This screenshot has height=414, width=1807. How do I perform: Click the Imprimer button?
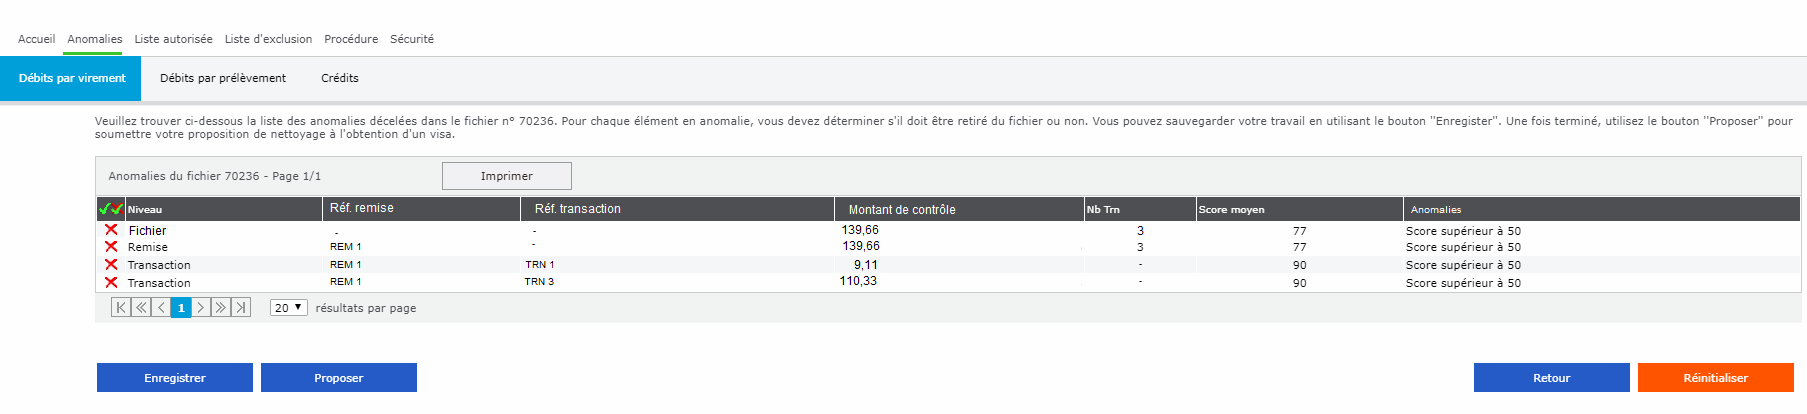pos(507,176)
